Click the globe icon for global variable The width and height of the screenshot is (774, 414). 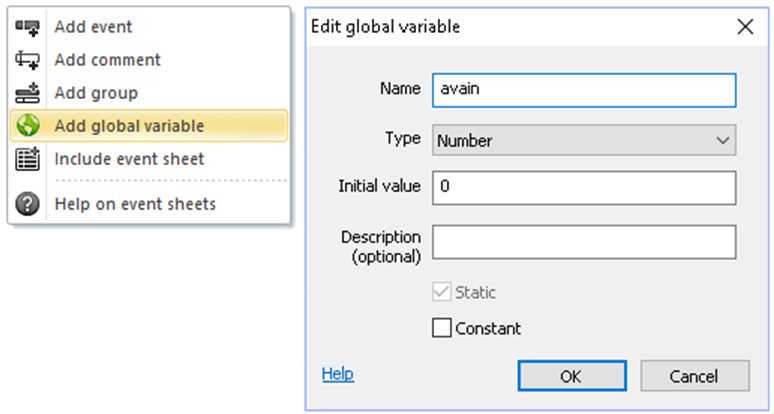[28, 126]
